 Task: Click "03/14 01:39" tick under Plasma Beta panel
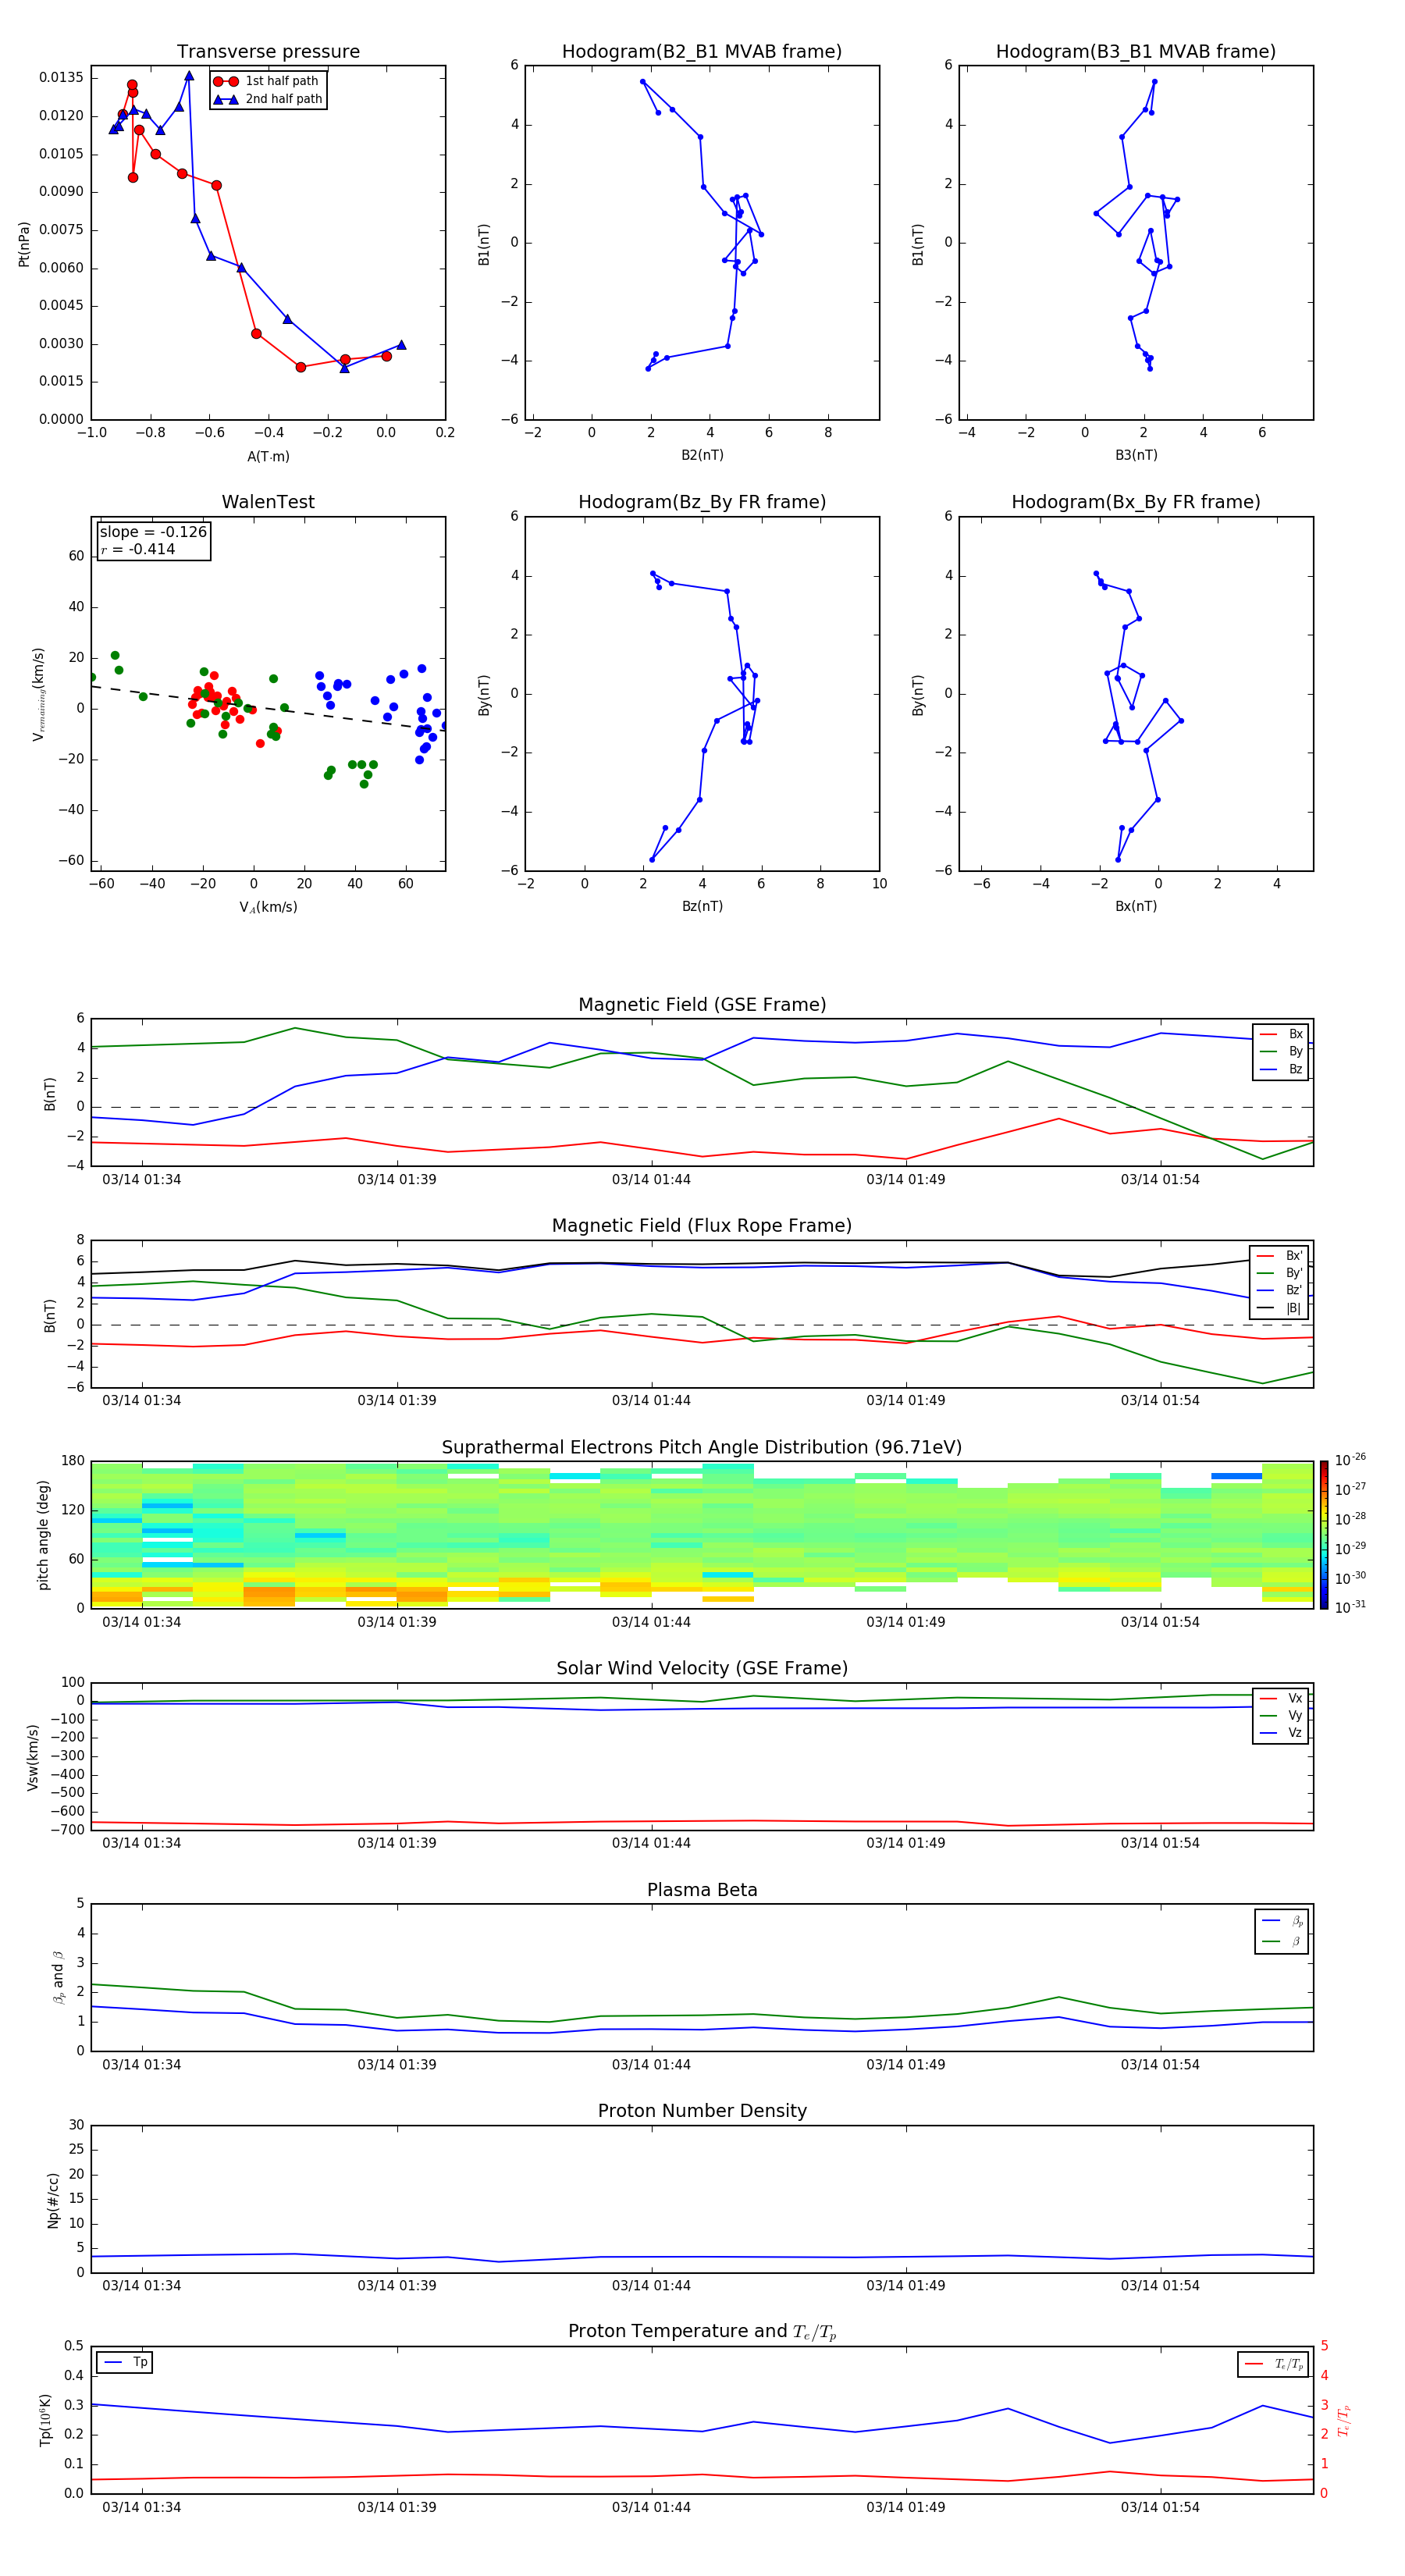pyautogui.click(x=397, y=2064)
